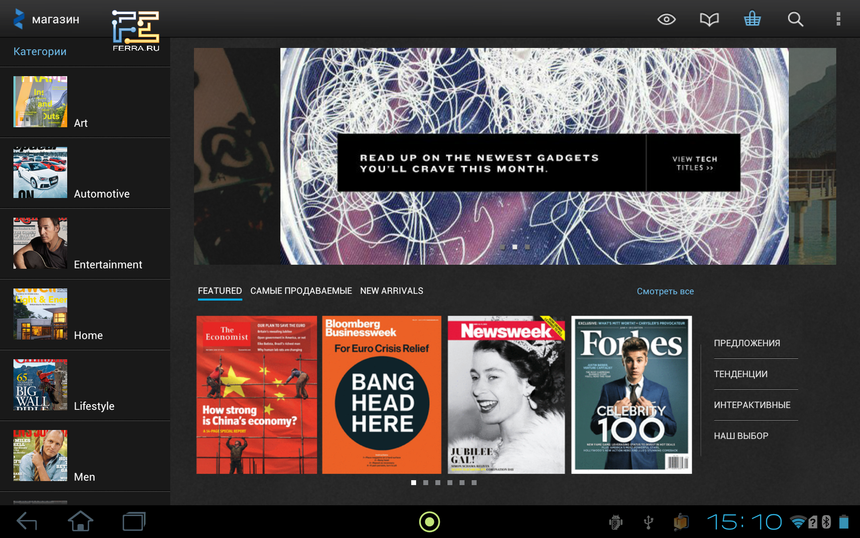Tap the next banner with the water bungalow
This screenshot has height=538, width=860.
pyautogui.click(x=813, y=156)
